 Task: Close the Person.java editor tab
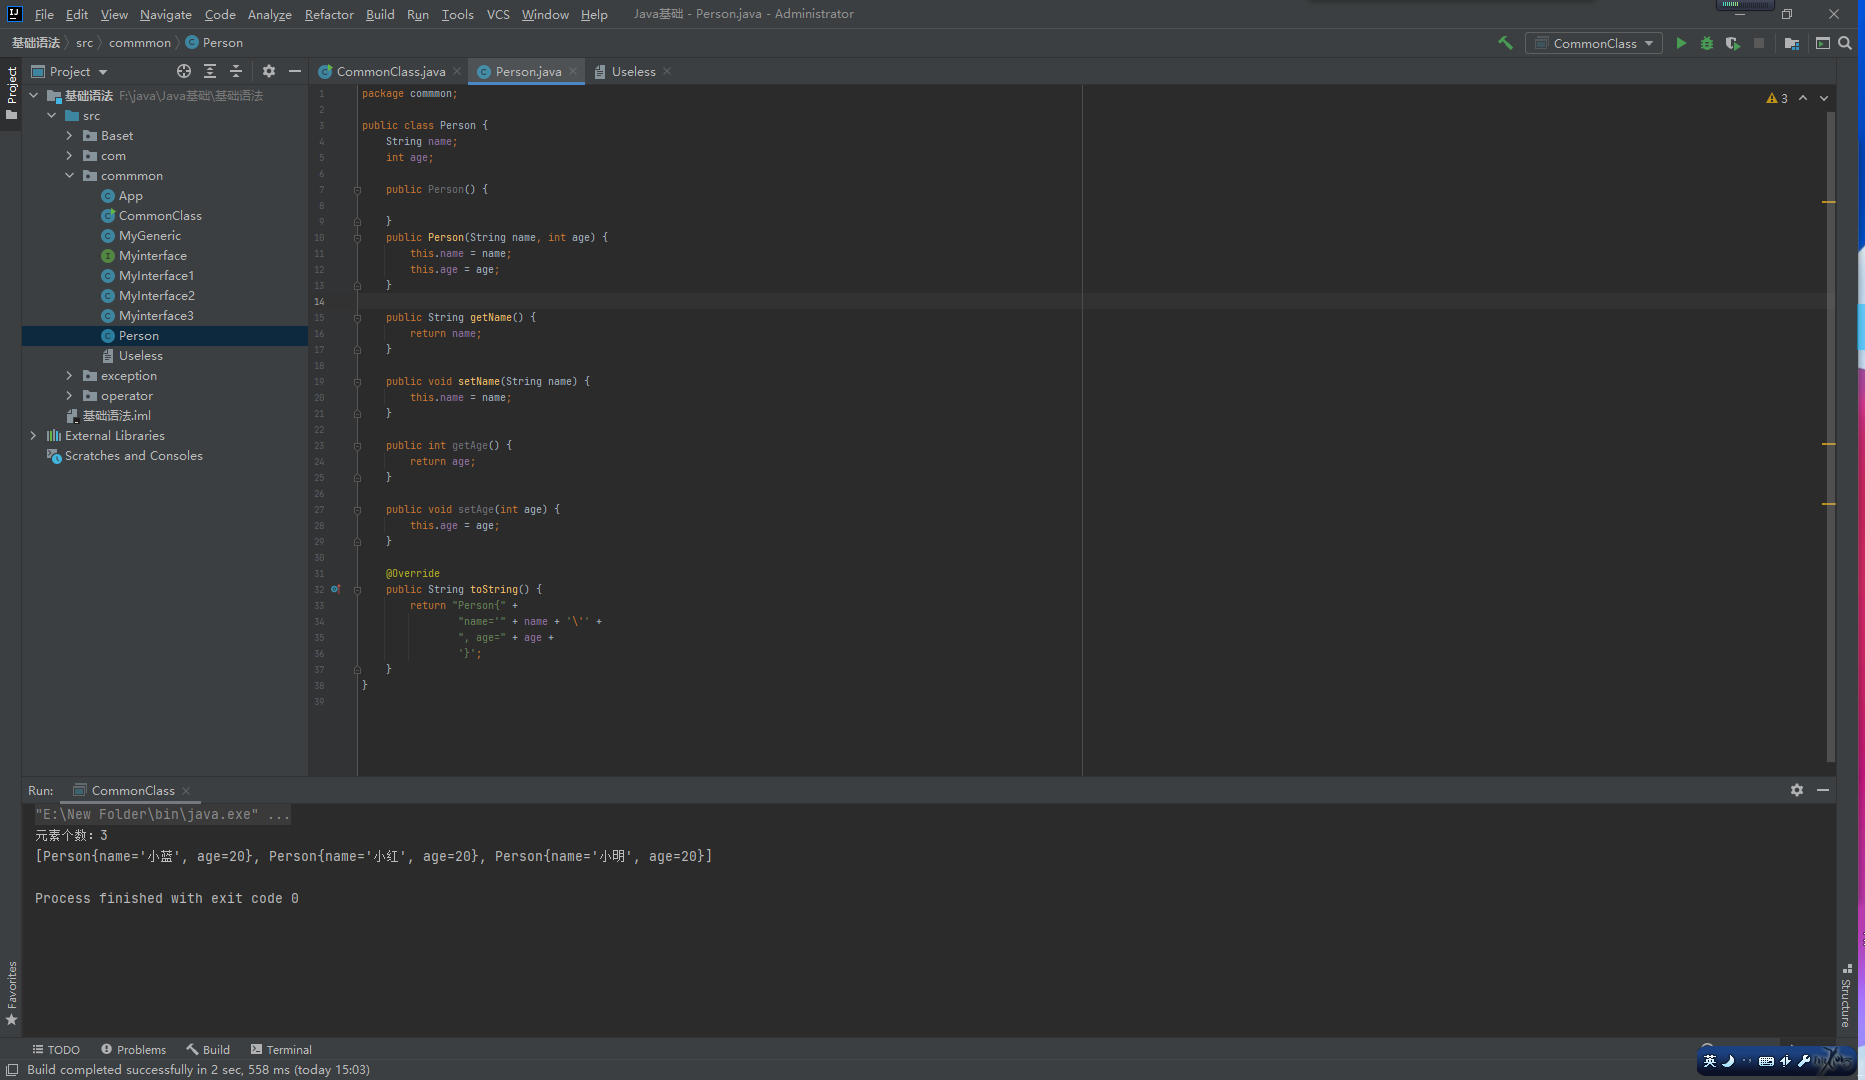pos(573,71)
